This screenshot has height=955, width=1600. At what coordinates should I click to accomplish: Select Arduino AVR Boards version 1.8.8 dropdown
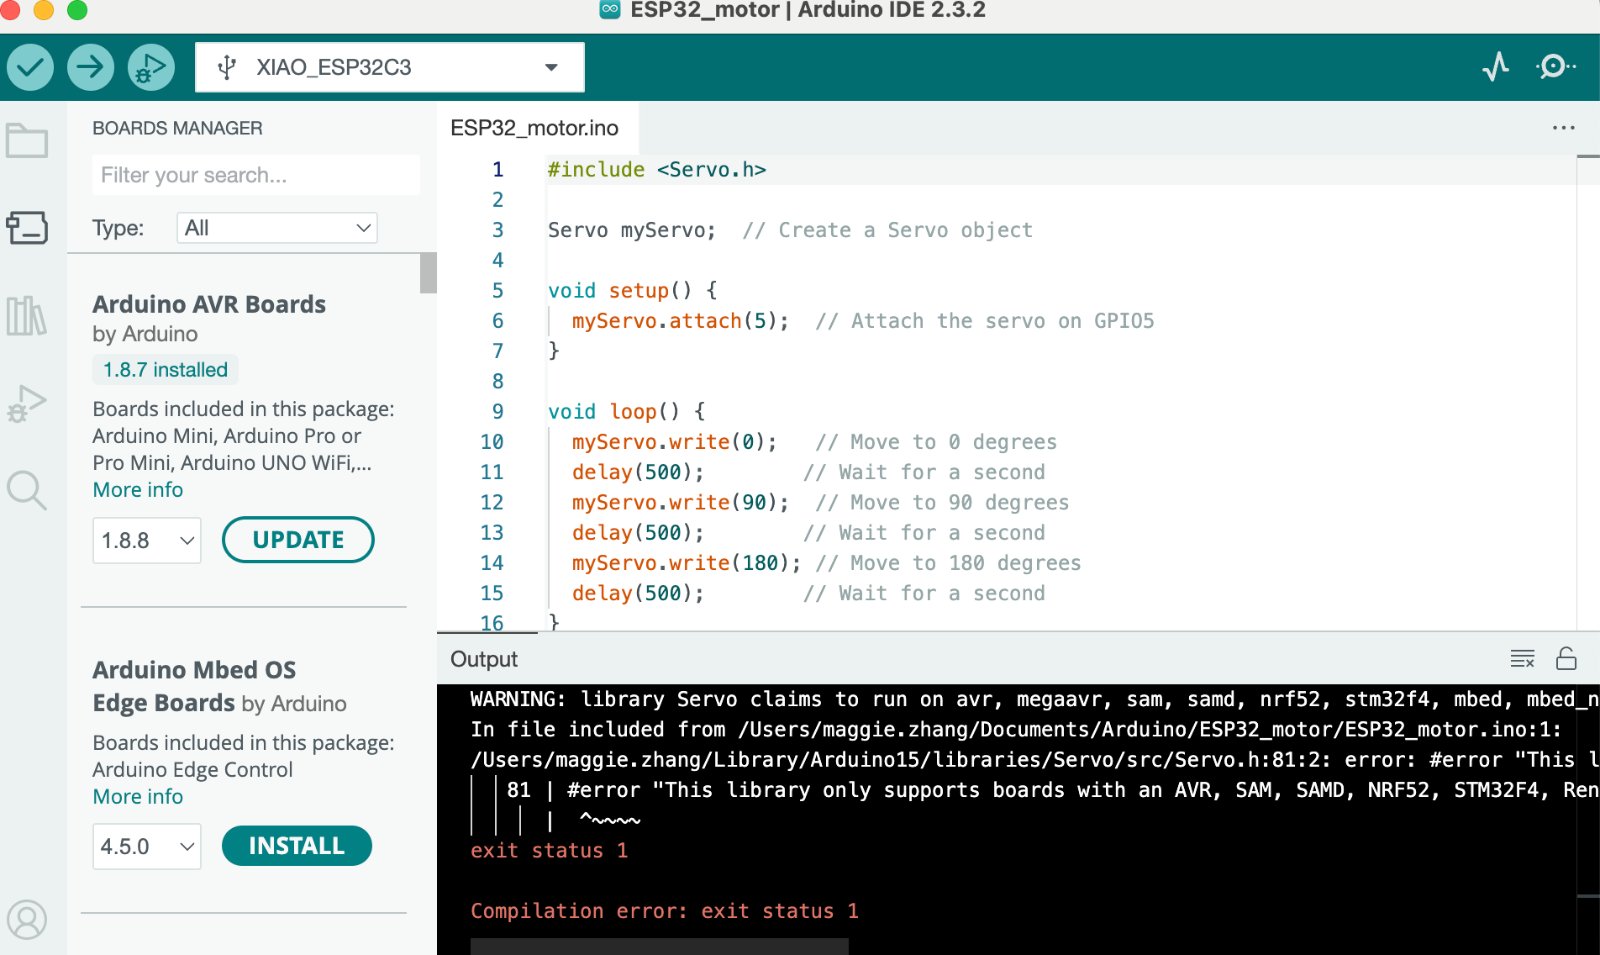pyautogui.click(x=147, y=540)
